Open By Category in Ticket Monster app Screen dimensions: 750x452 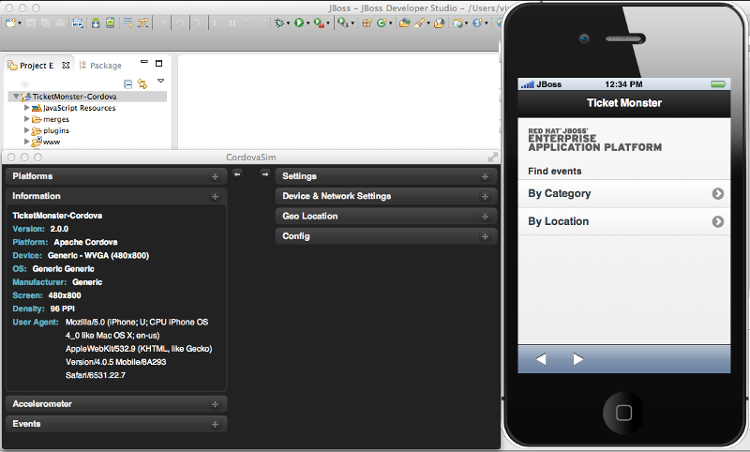pyautogui.click(x=624, y=194)
